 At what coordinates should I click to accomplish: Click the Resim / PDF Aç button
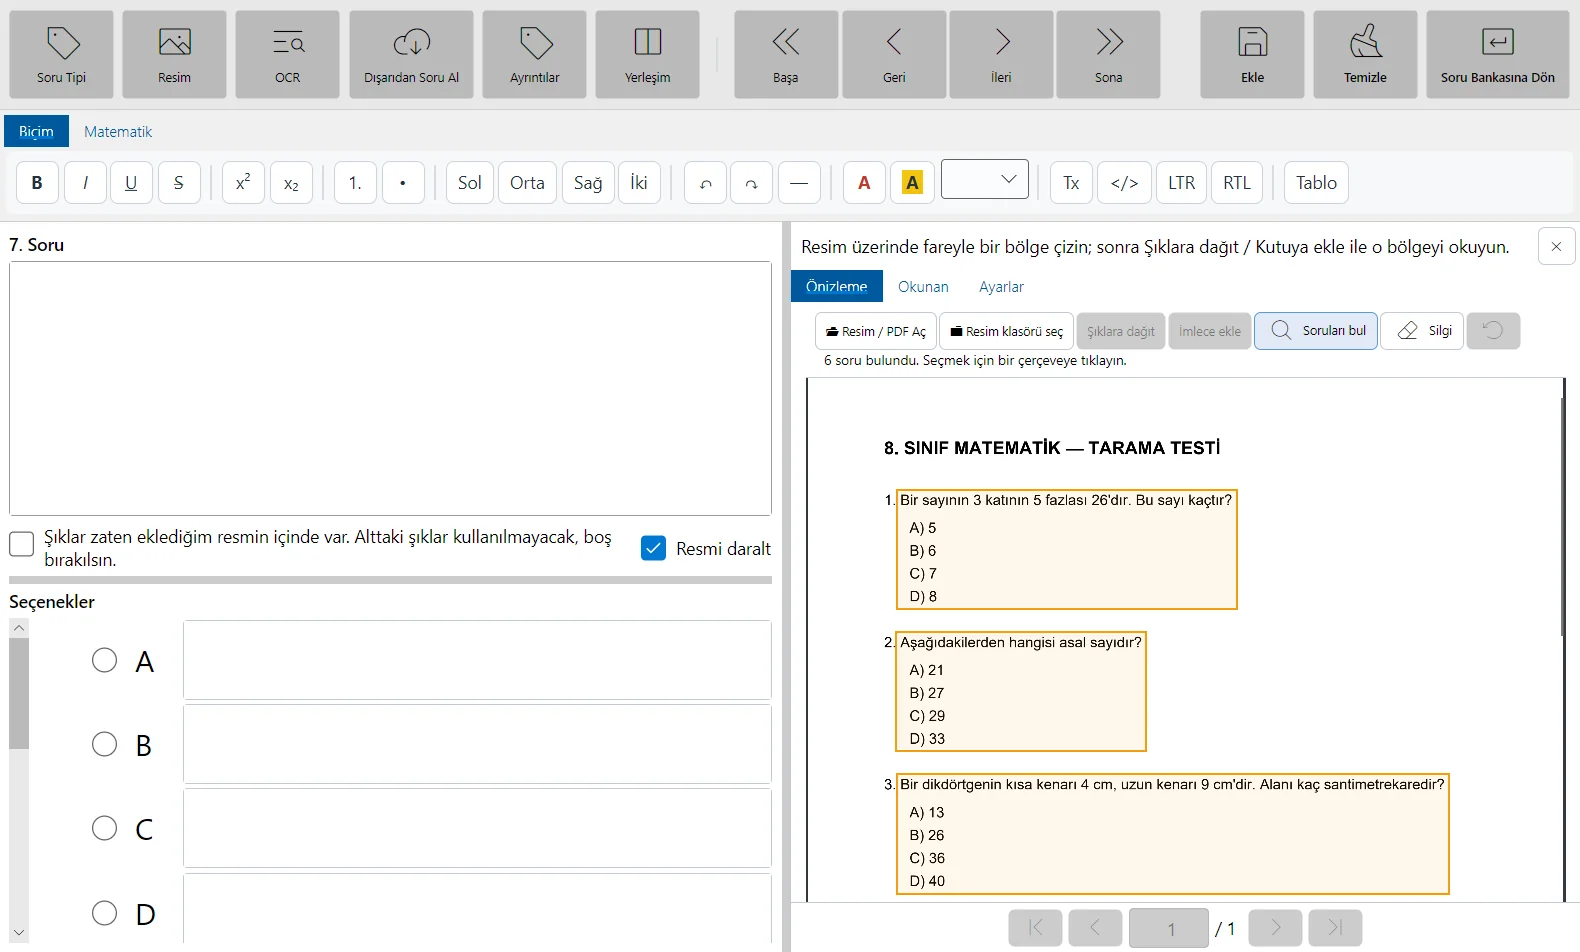pyautogui.click(x=876, y=331)
